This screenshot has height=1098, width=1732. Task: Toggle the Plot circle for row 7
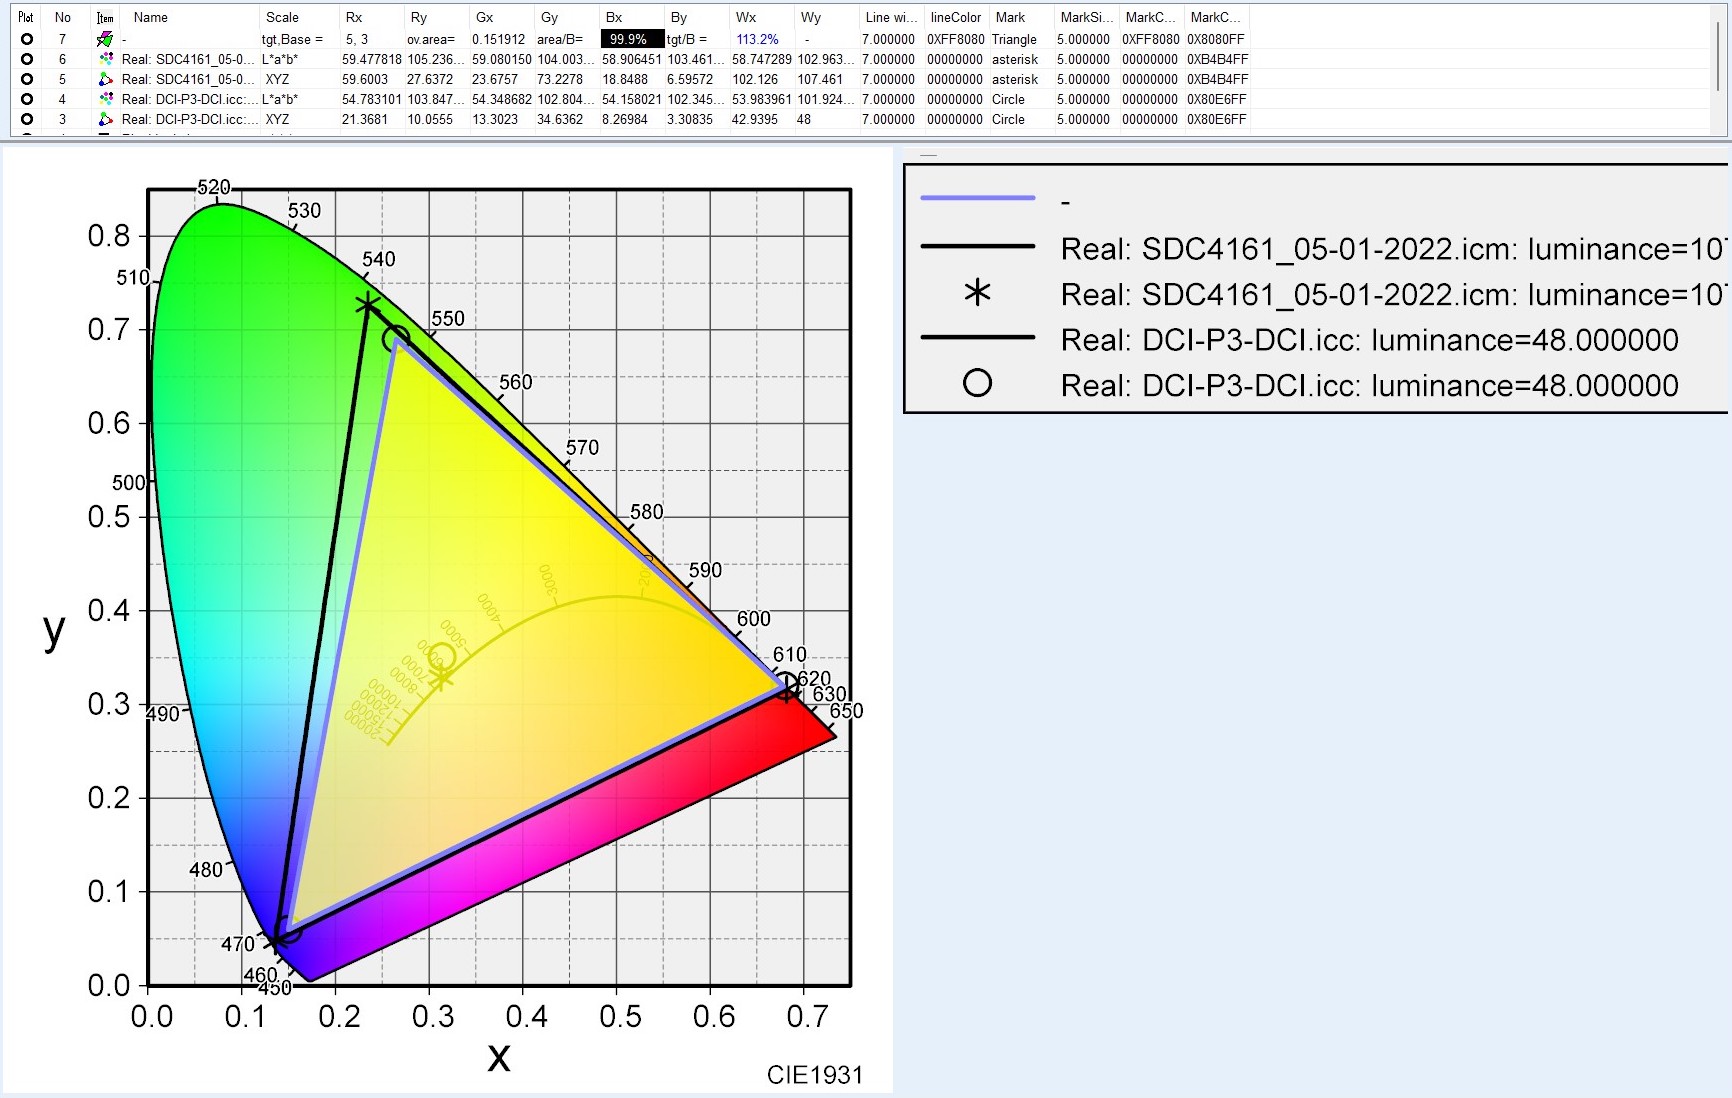[x=27, y=39]
